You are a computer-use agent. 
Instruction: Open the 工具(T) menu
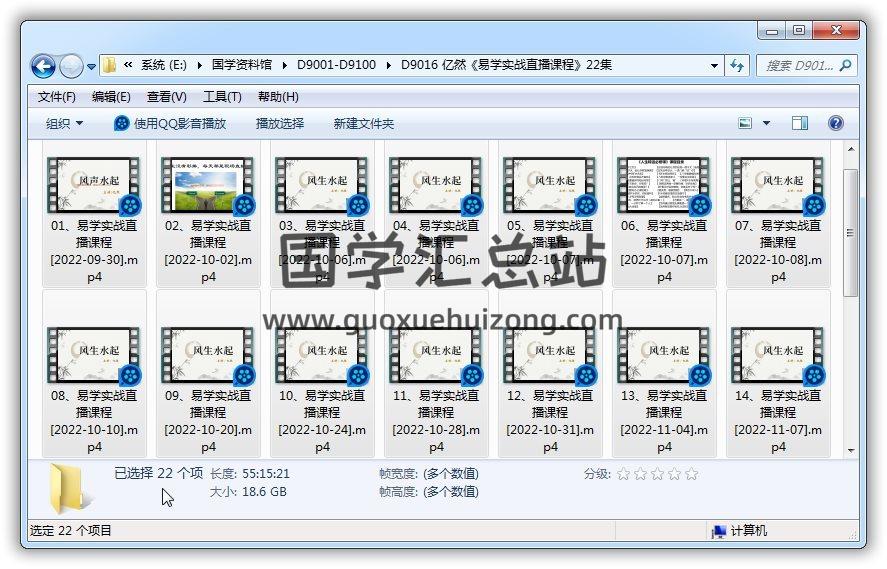222,97
